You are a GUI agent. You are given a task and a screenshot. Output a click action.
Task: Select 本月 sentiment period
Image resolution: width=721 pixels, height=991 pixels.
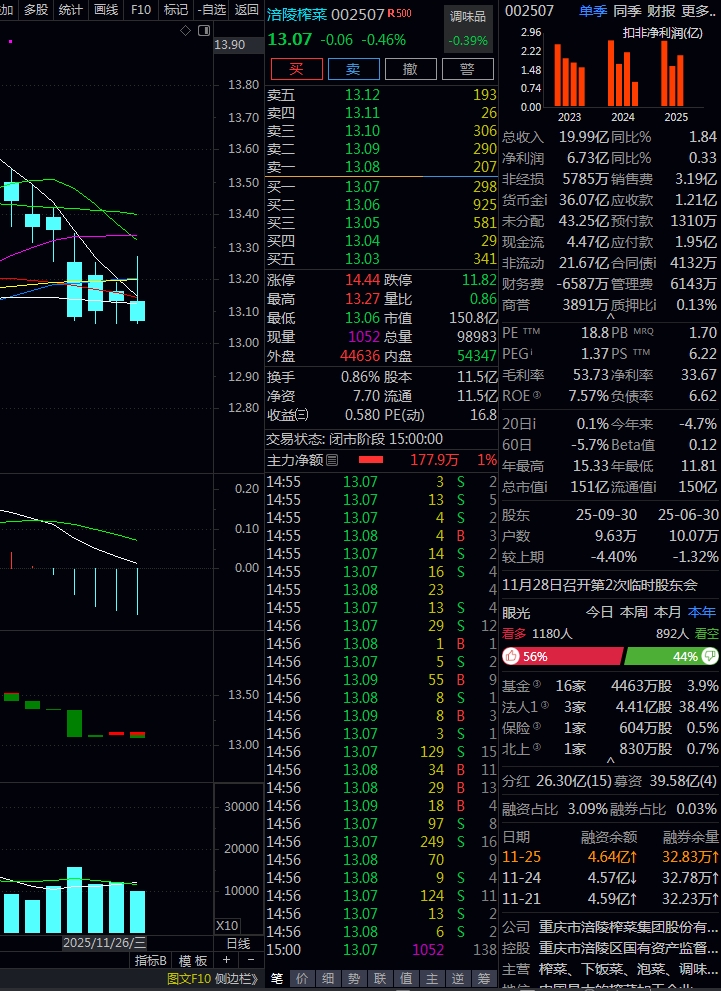point(668,612)
